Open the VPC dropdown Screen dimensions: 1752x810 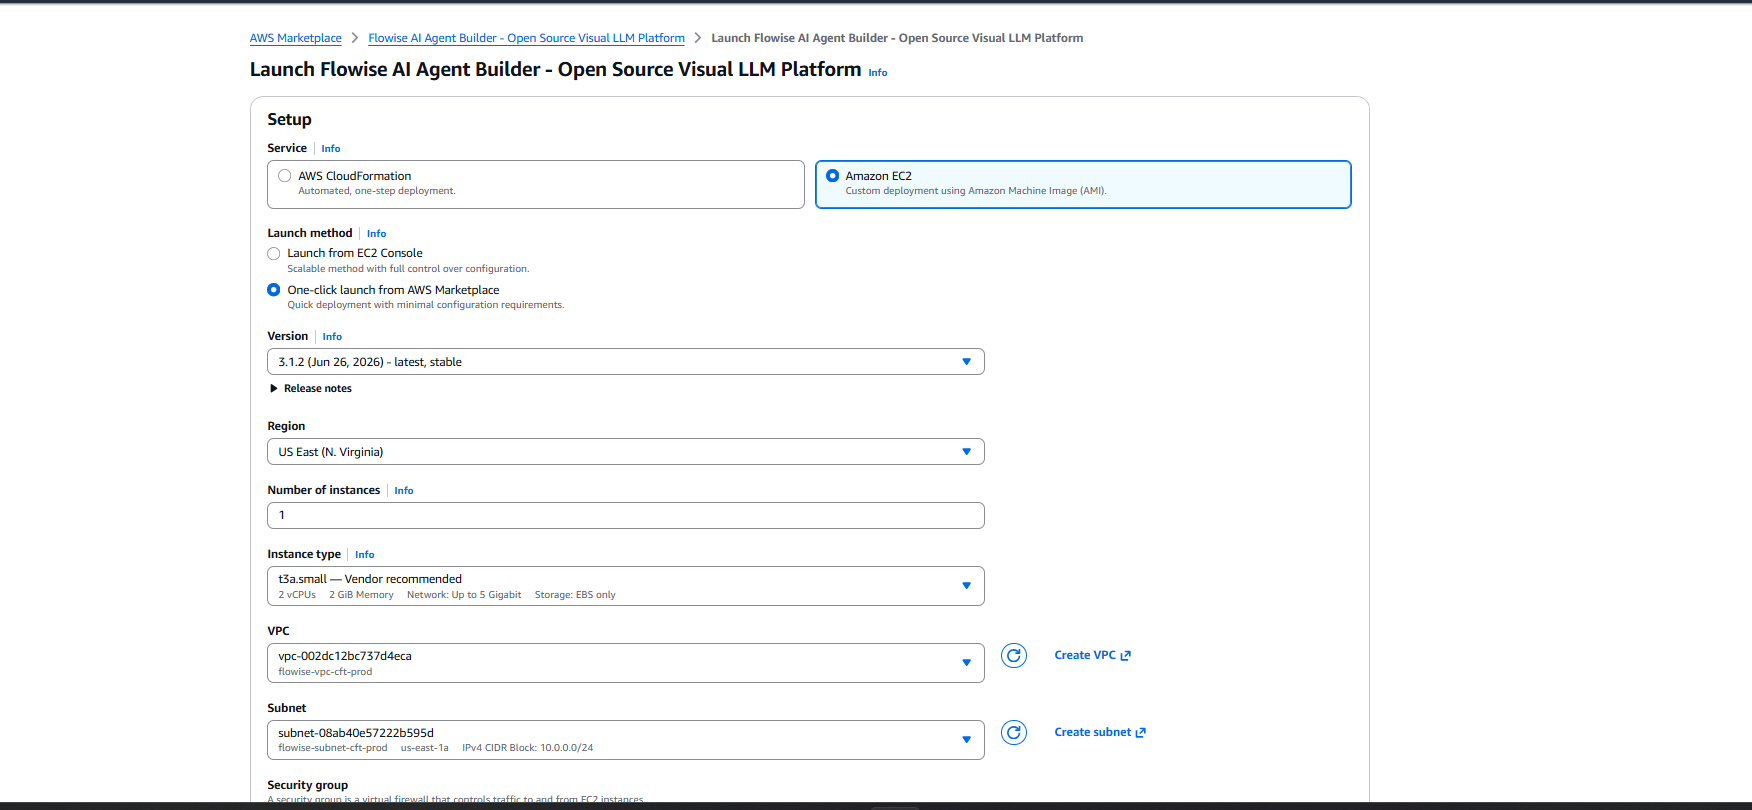626,663
